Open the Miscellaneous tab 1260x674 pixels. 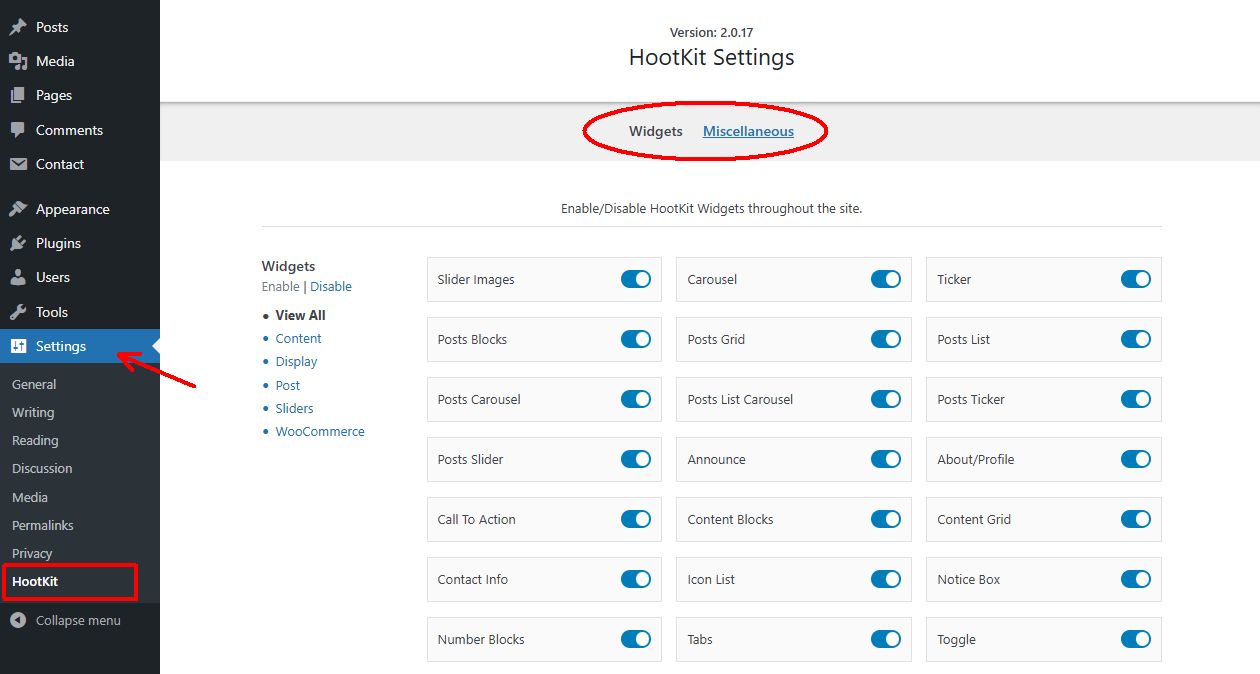748,131
